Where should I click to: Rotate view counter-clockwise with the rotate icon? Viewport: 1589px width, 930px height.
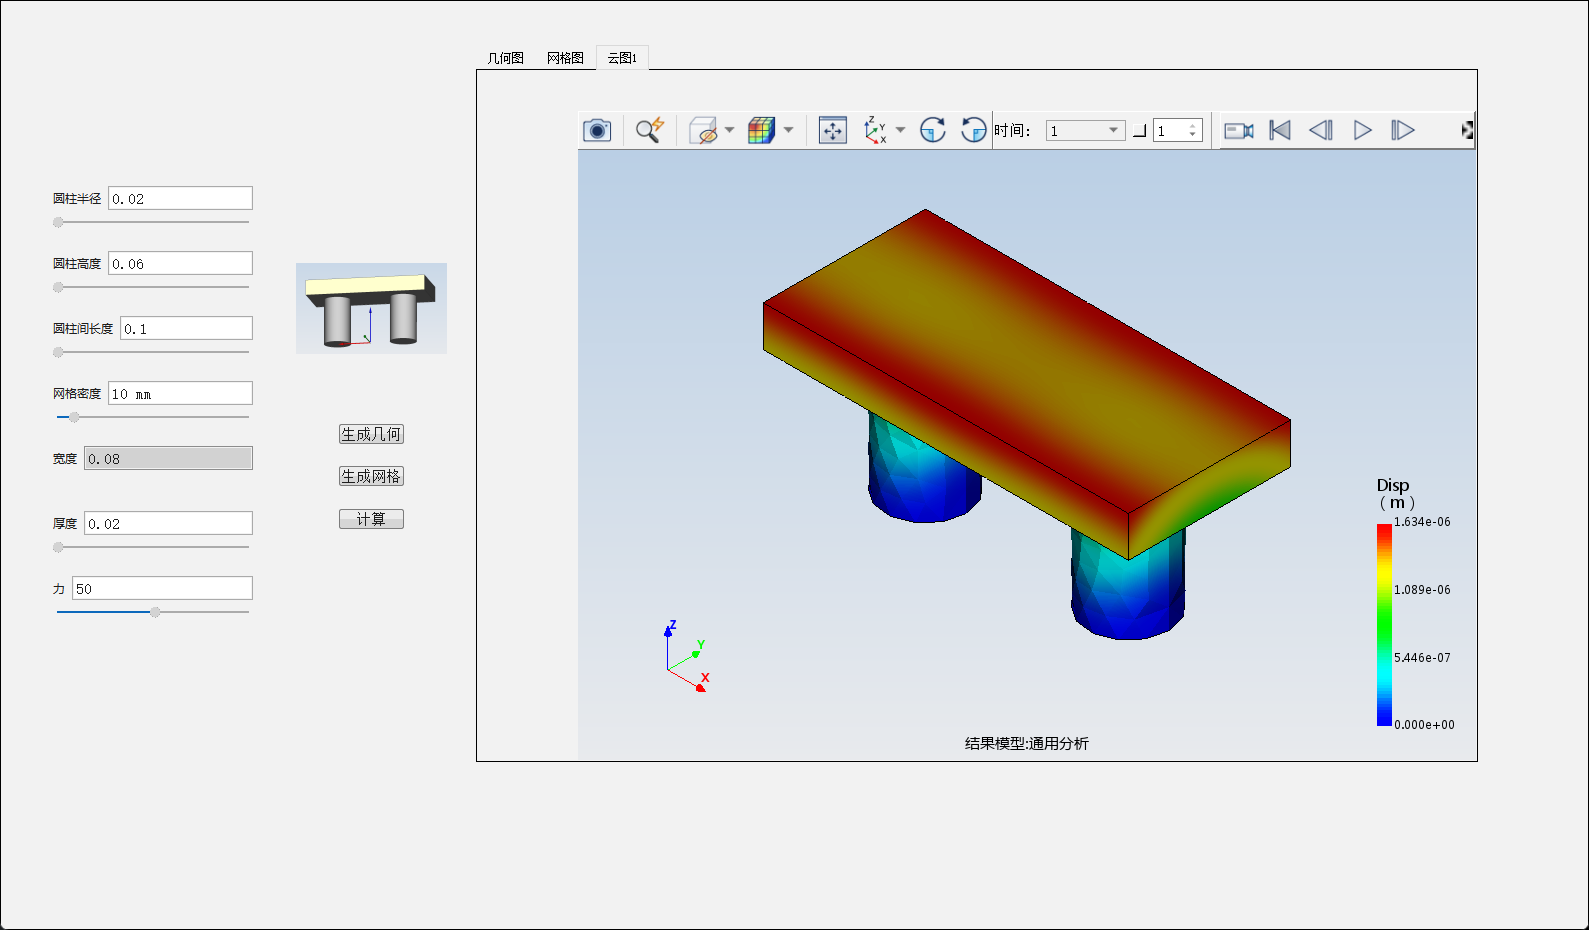pos(973,130)
